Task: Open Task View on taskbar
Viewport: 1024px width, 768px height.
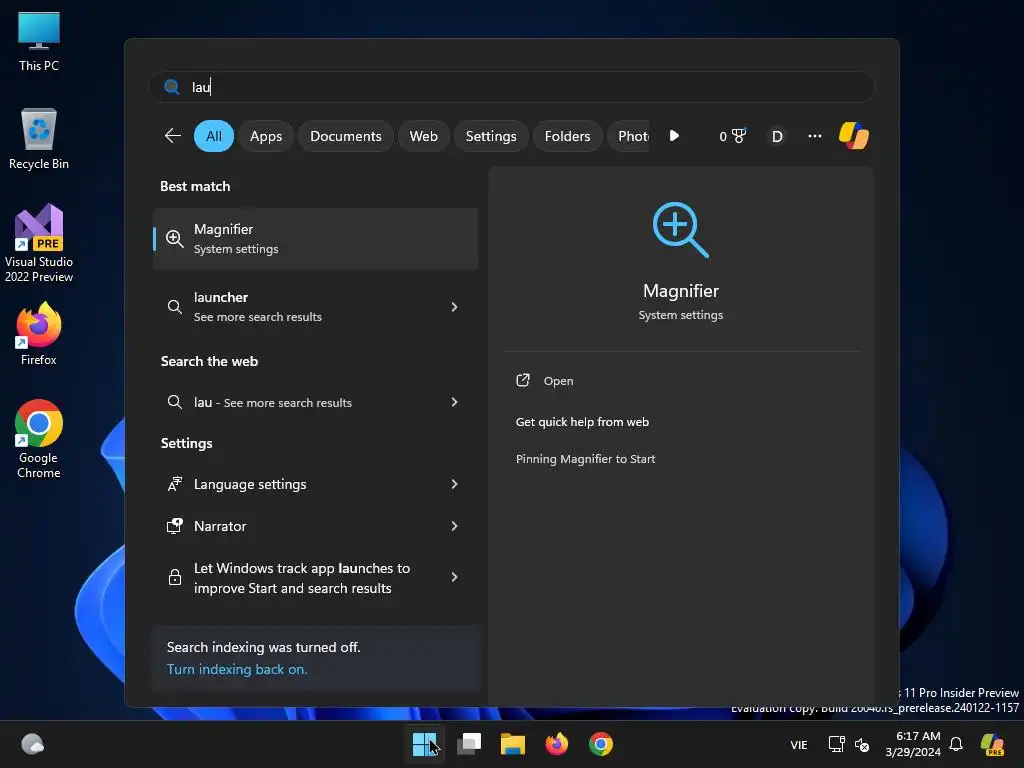Action: coord(469,744)
